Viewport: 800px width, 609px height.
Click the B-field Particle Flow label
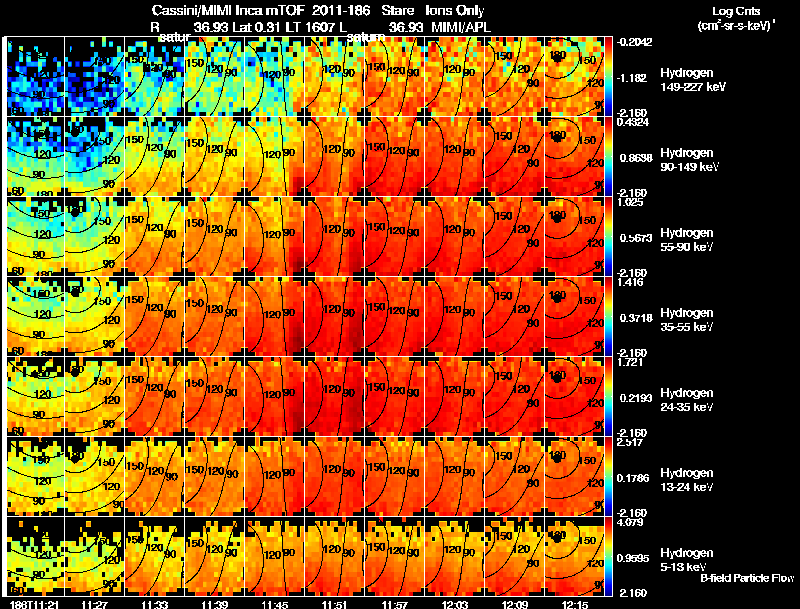[747, 578]
